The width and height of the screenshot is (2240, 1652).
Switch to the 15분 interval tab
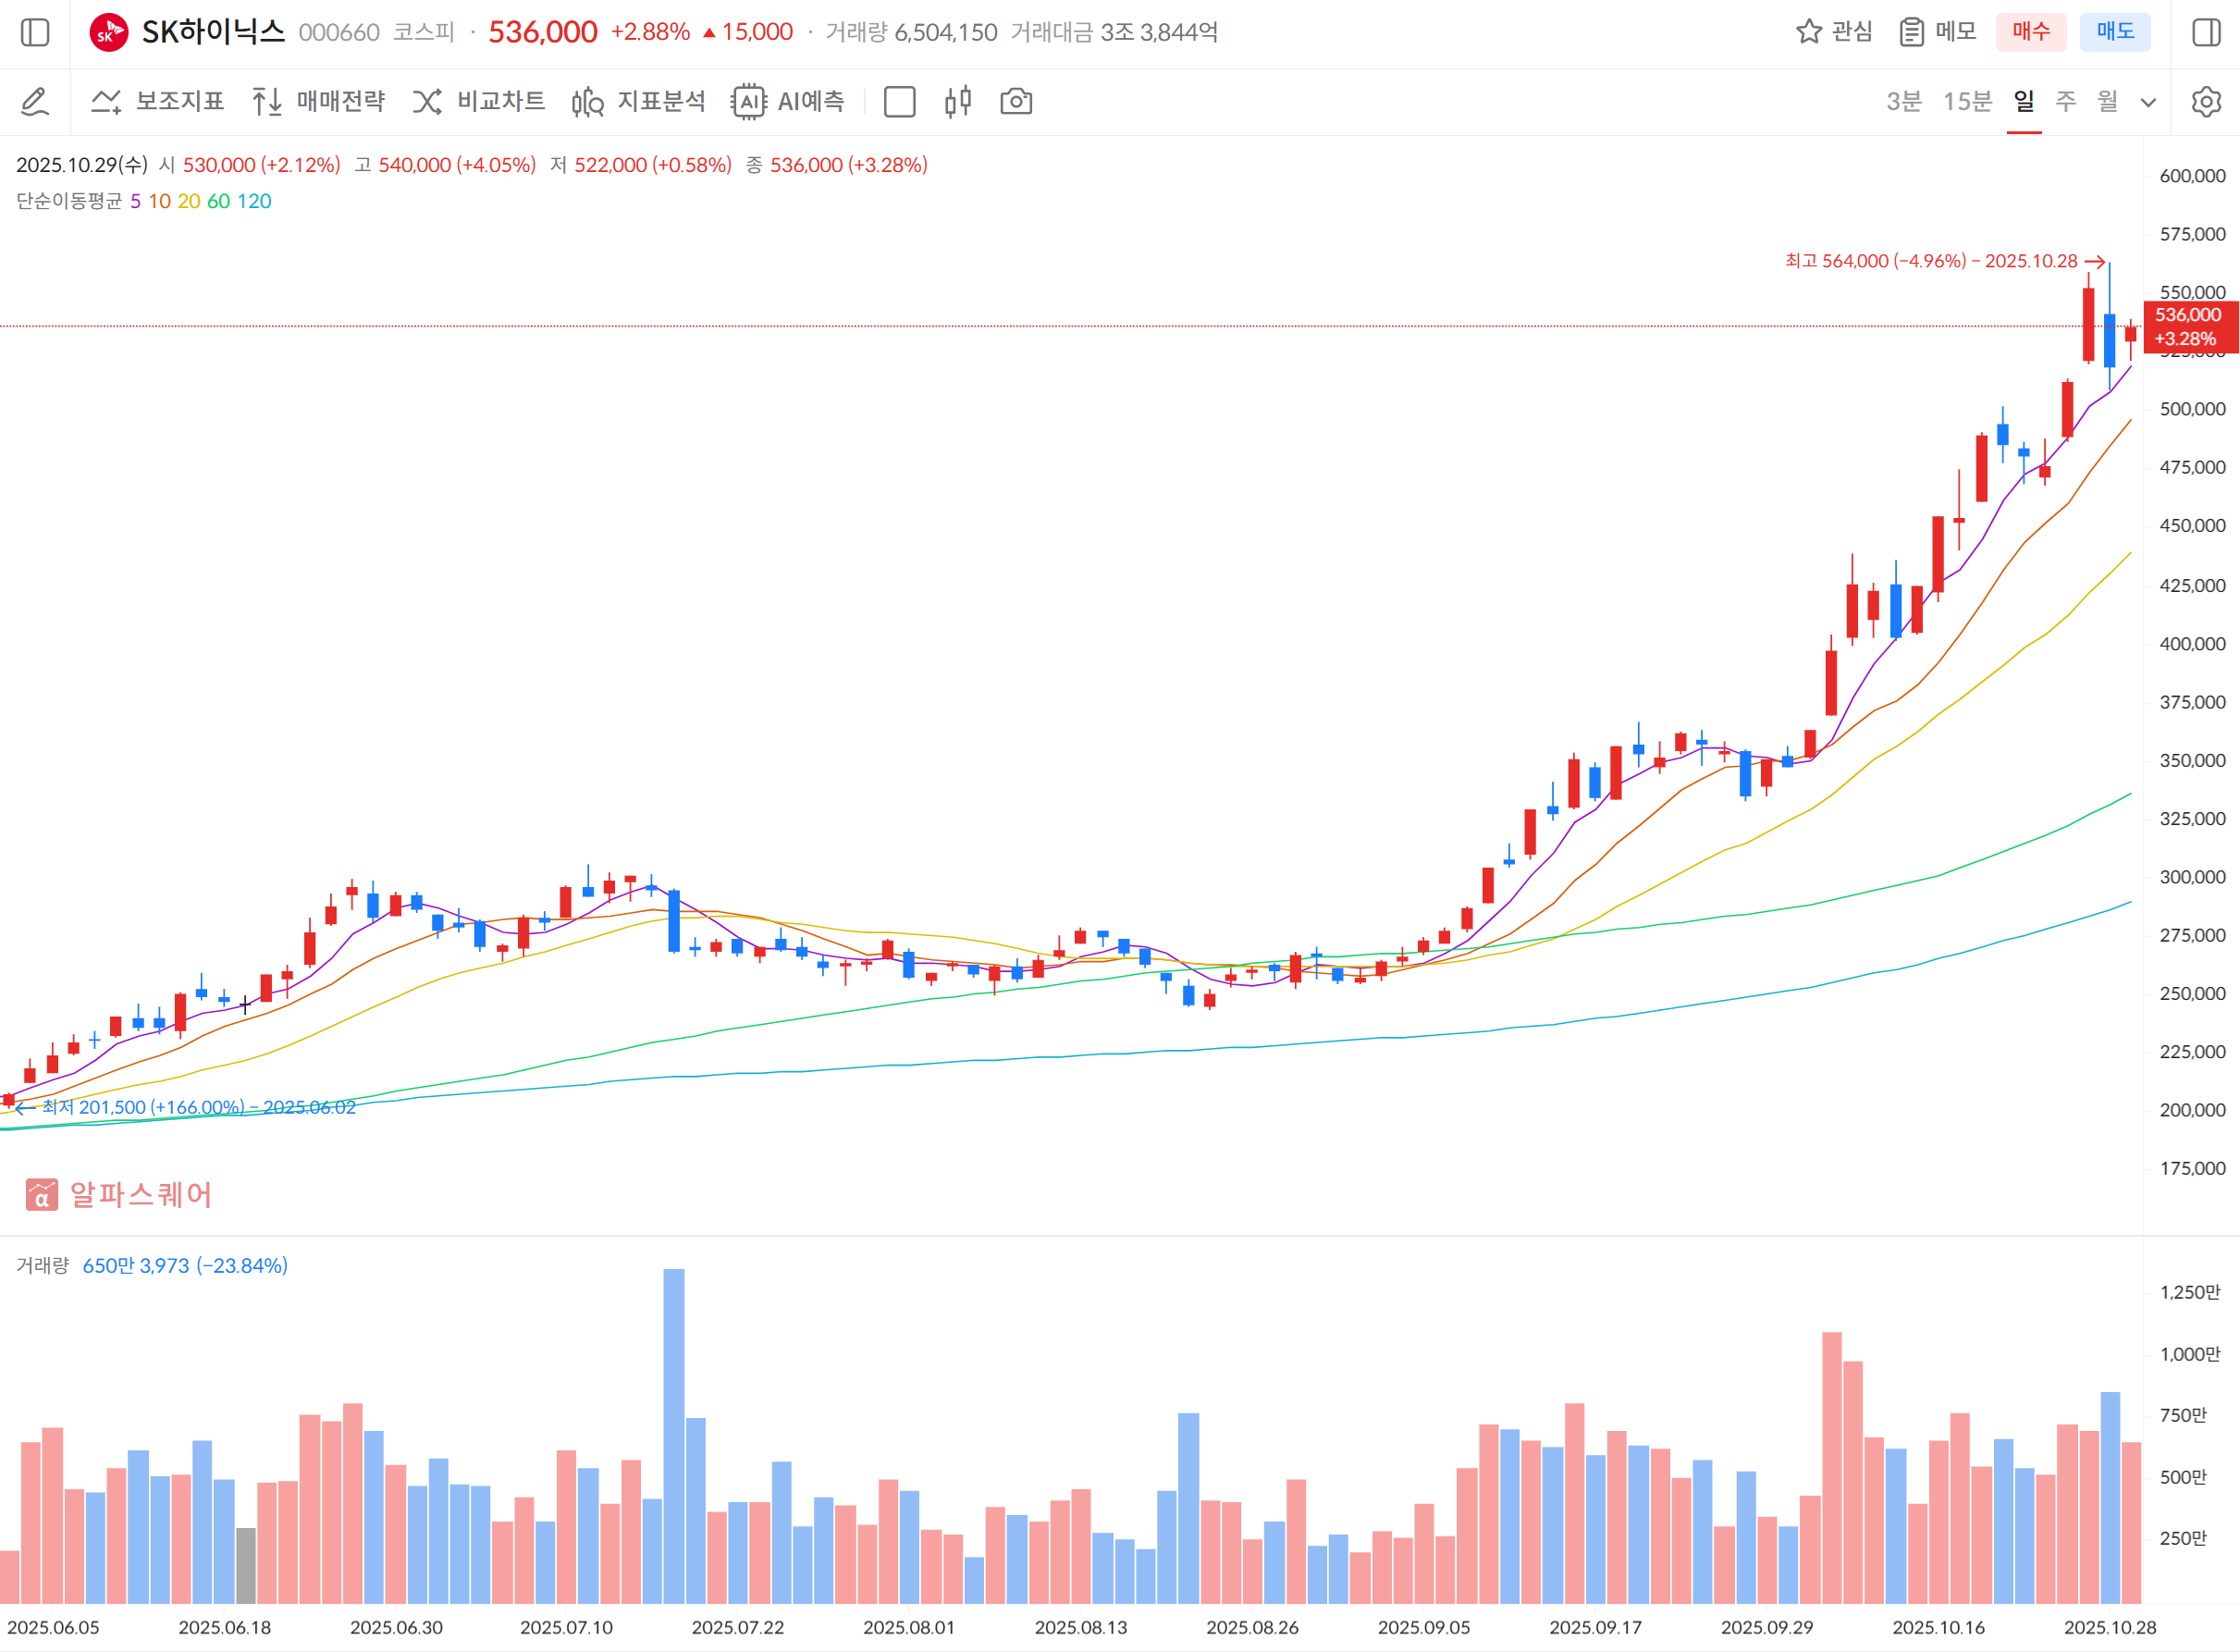click(1966, 101)
